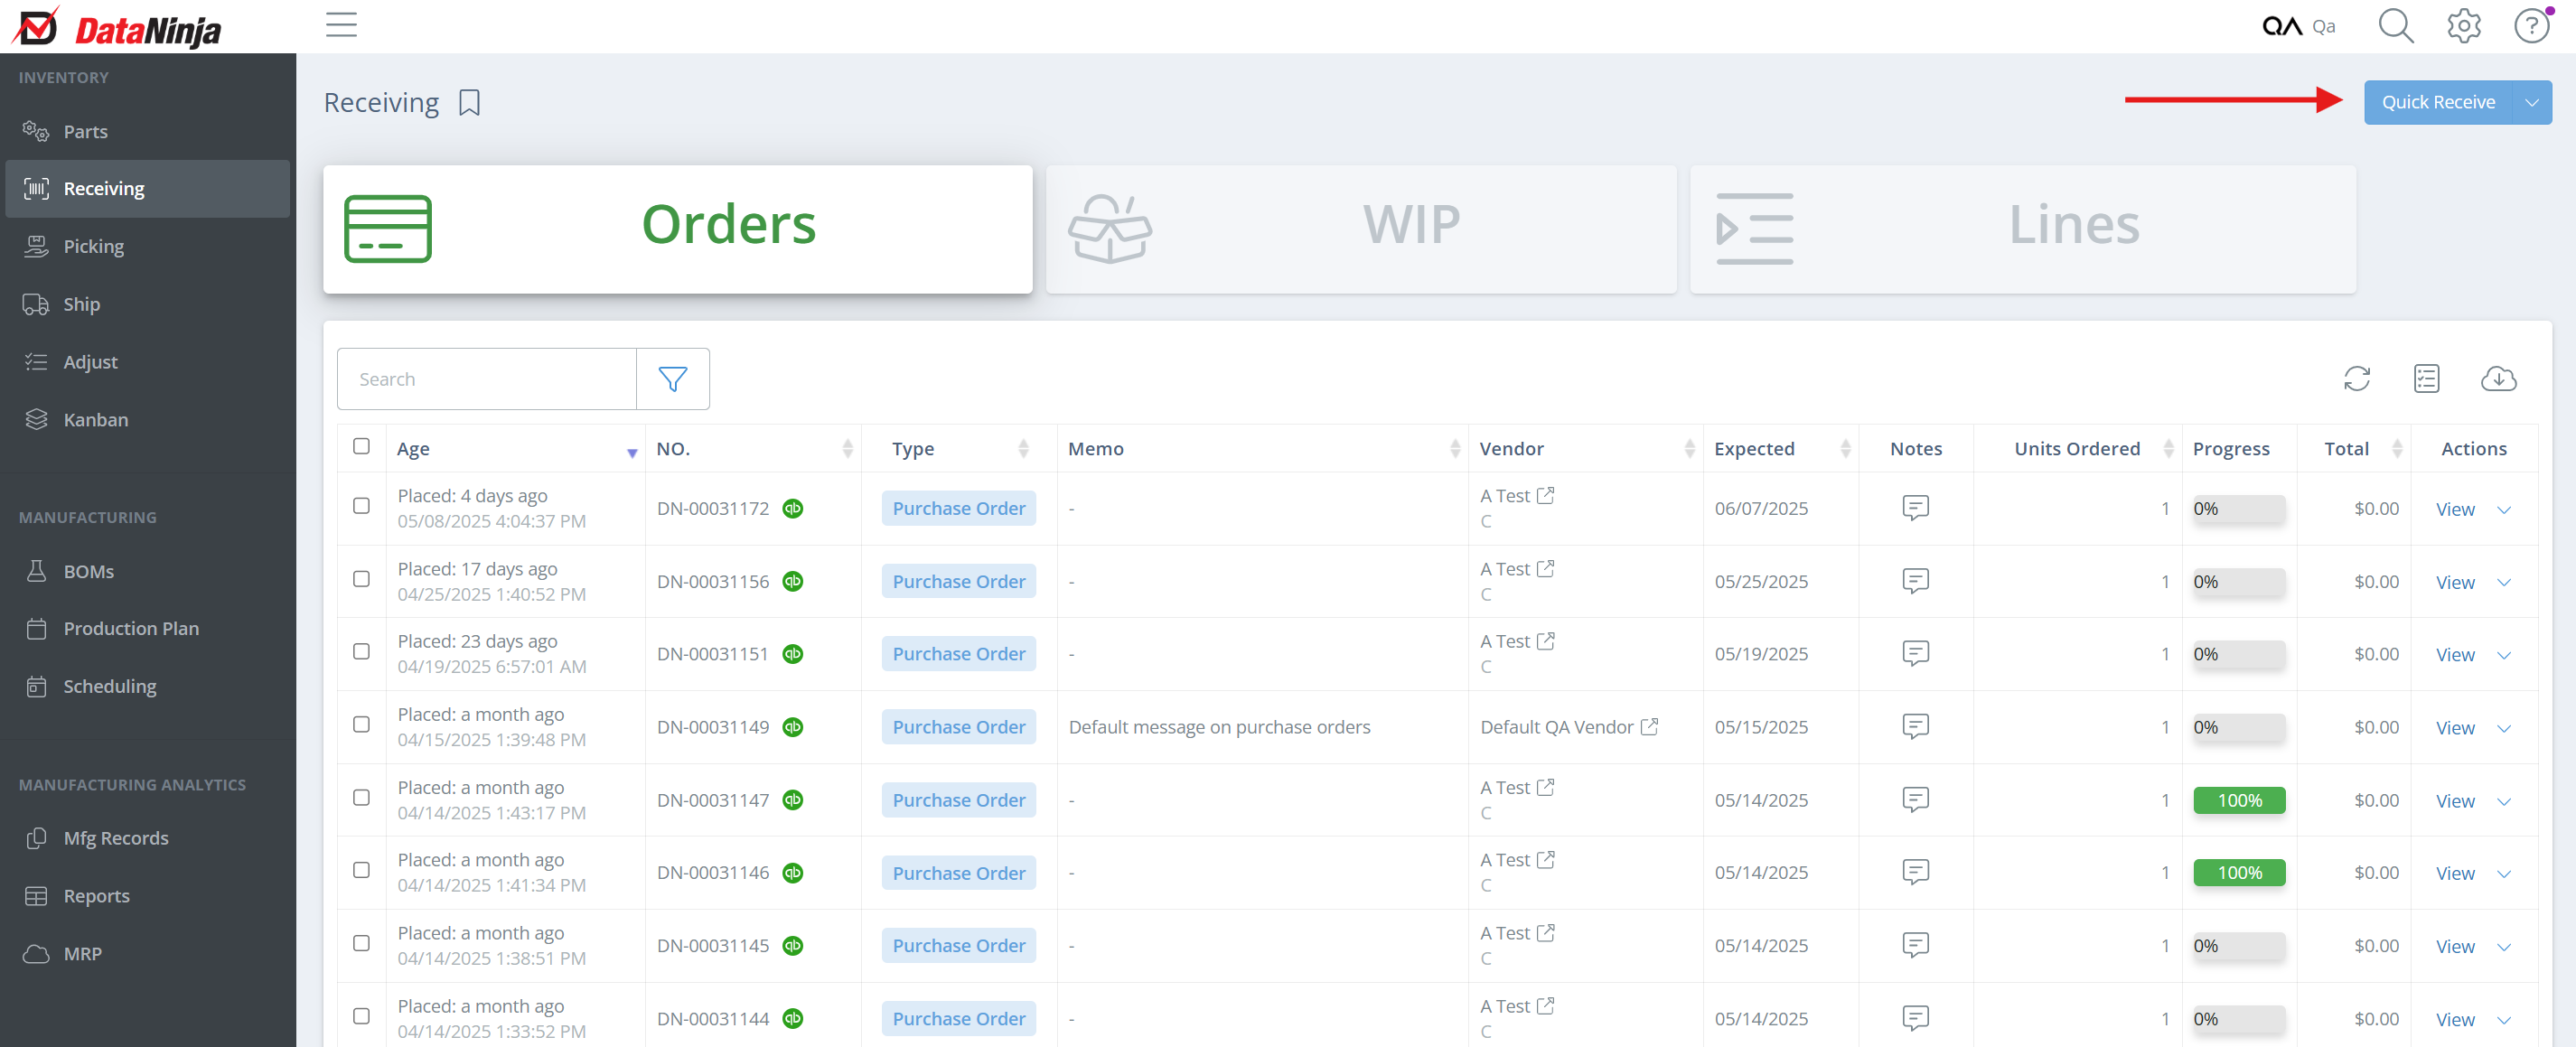
Task: Switch to the WIP tab
Action: [x=1360, y=229]
